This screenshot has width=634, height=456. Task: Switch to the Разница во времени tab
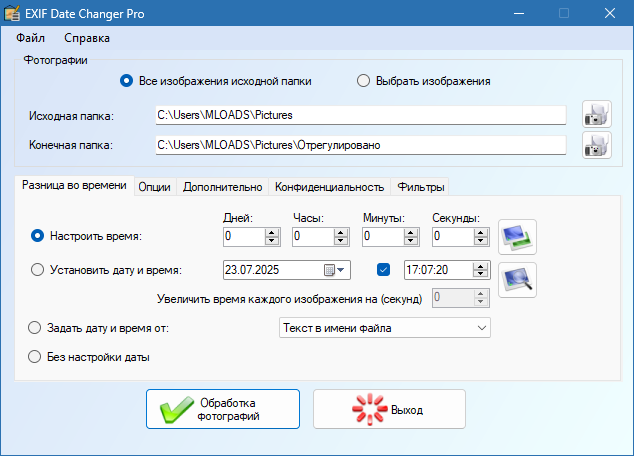[74, 186]
